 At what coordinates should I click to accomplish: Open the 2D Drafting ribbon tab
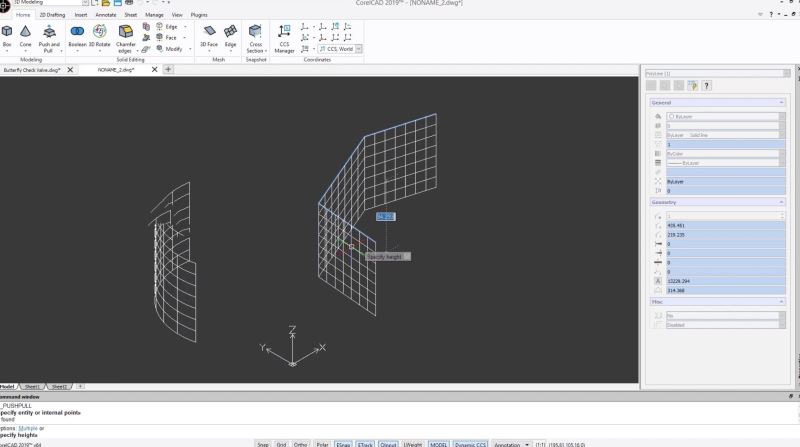[x=53, y=15]
